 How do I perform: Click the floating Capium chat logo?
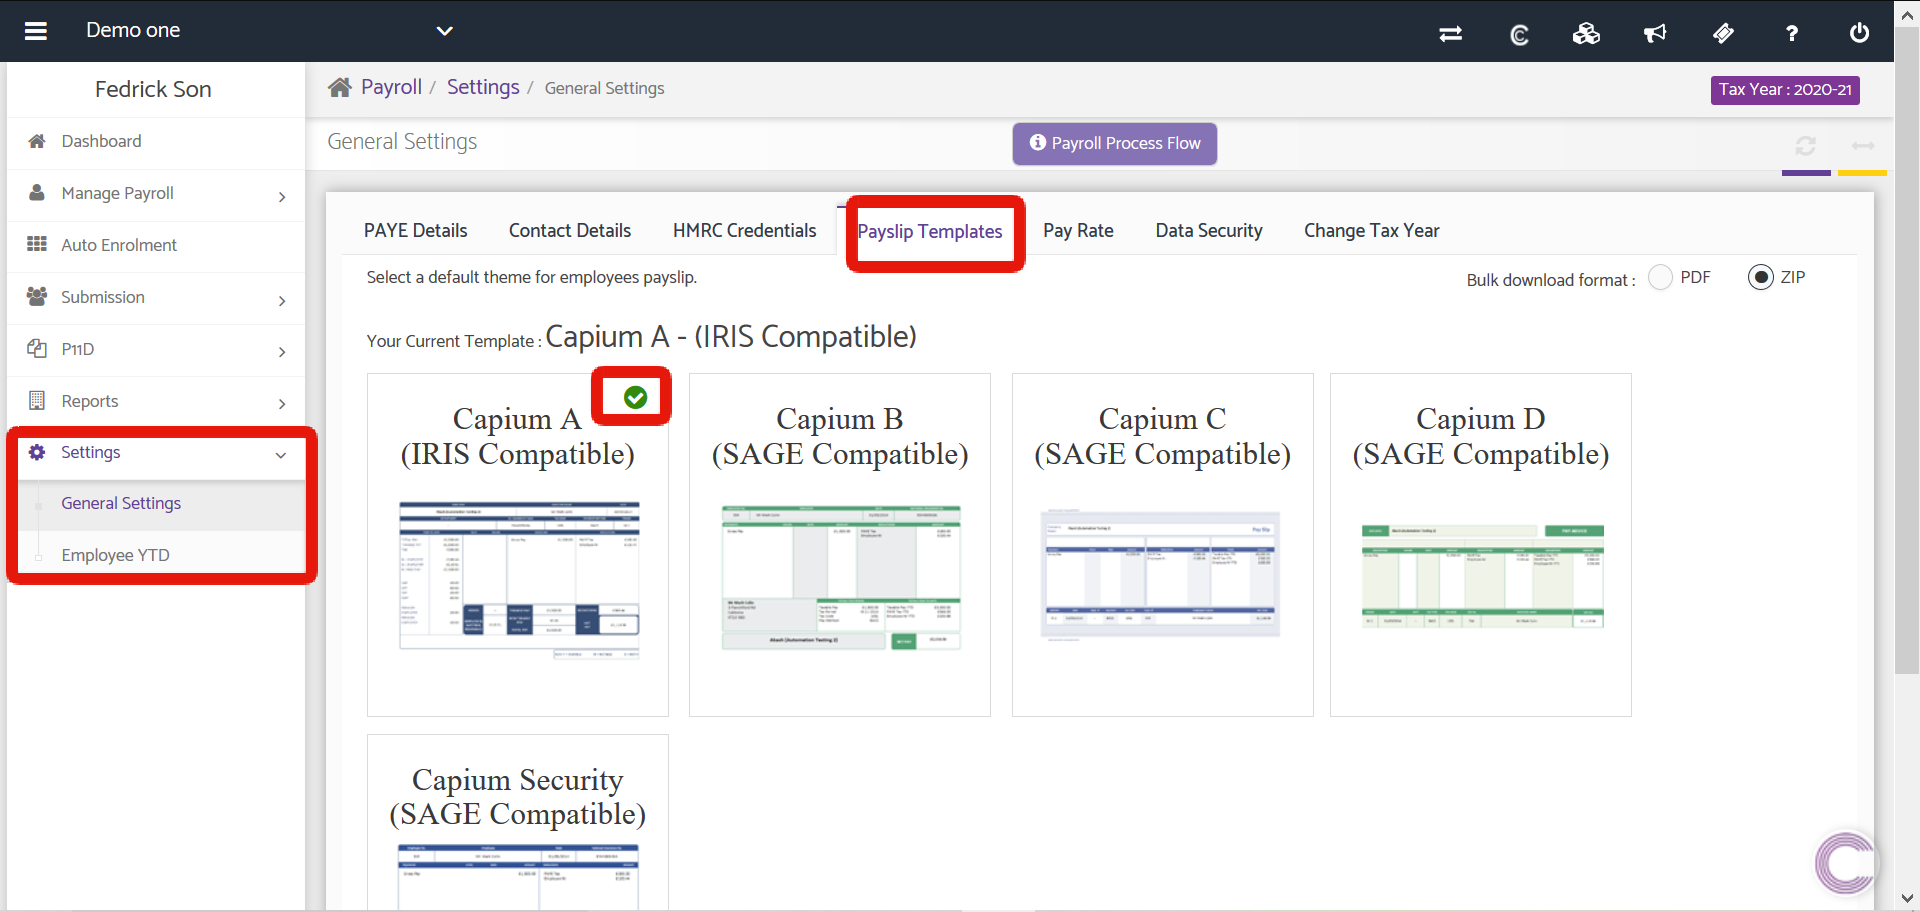tap(1846, 862)
